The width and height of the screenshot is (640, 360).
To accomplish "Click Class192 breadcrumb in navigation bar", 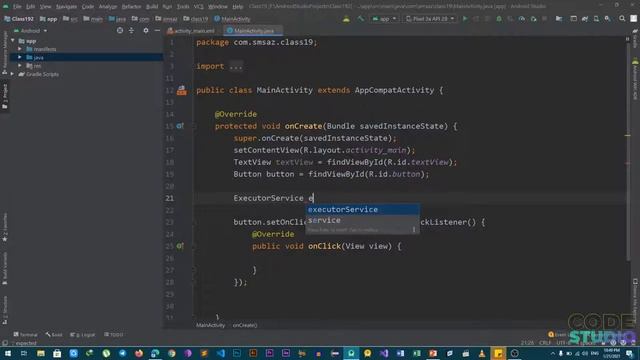I will 19,19.
